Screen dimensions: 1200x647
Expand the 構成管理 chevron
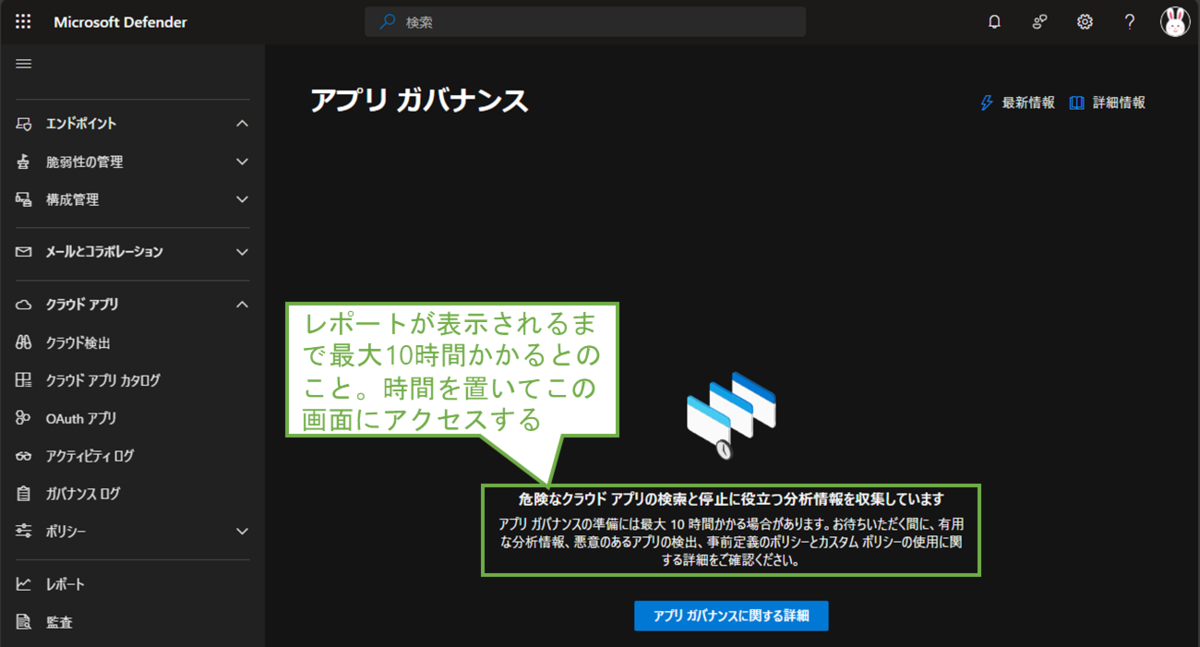point(242,200)
